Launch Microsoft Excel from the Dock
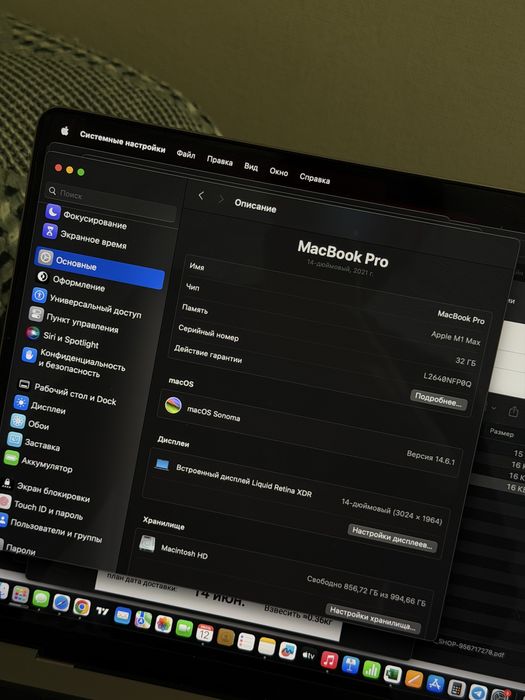The width and height of the screenshot is (525, 700). point(392,674)
